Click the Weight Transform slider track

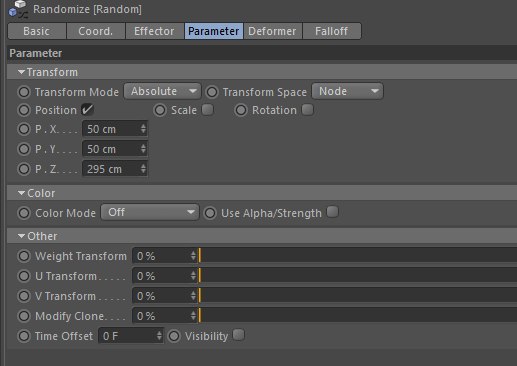pos(358,256)
